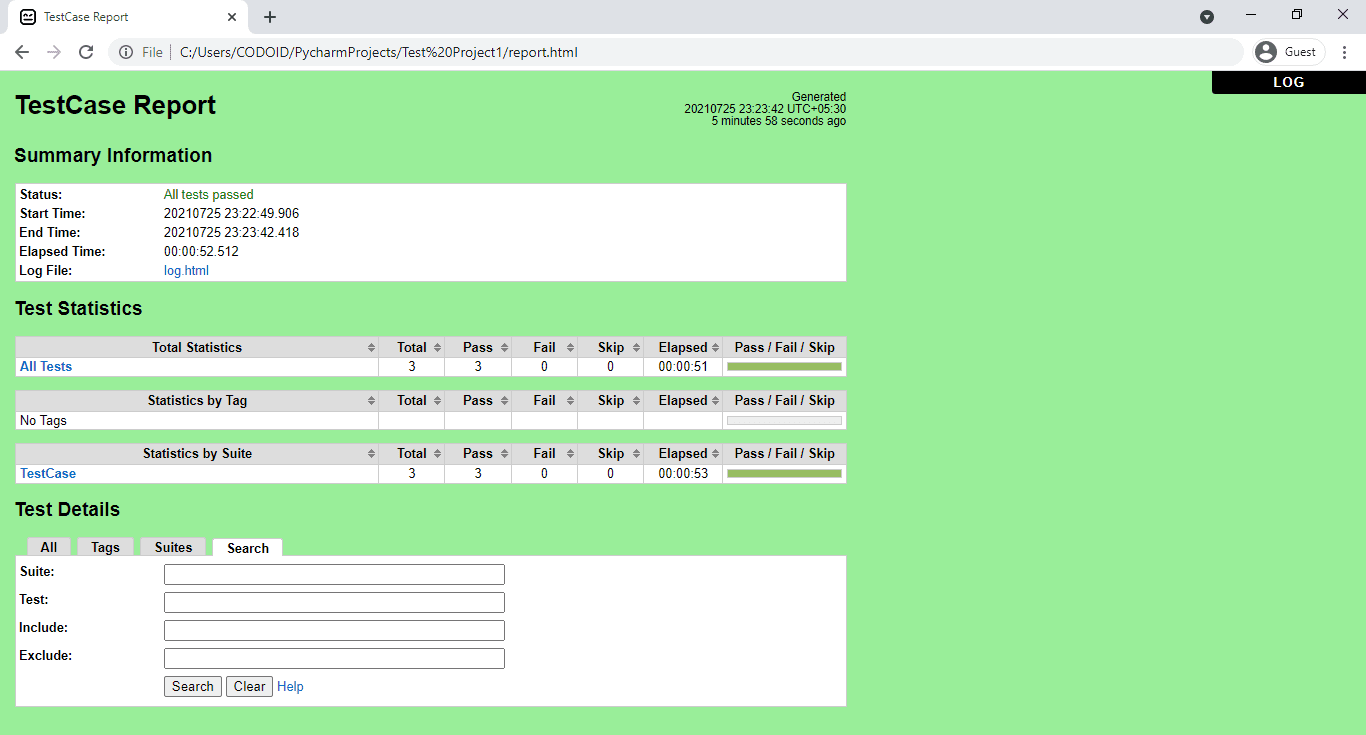1366x735 pixels.
Task: Reload the report page
Action: [86, 52]
